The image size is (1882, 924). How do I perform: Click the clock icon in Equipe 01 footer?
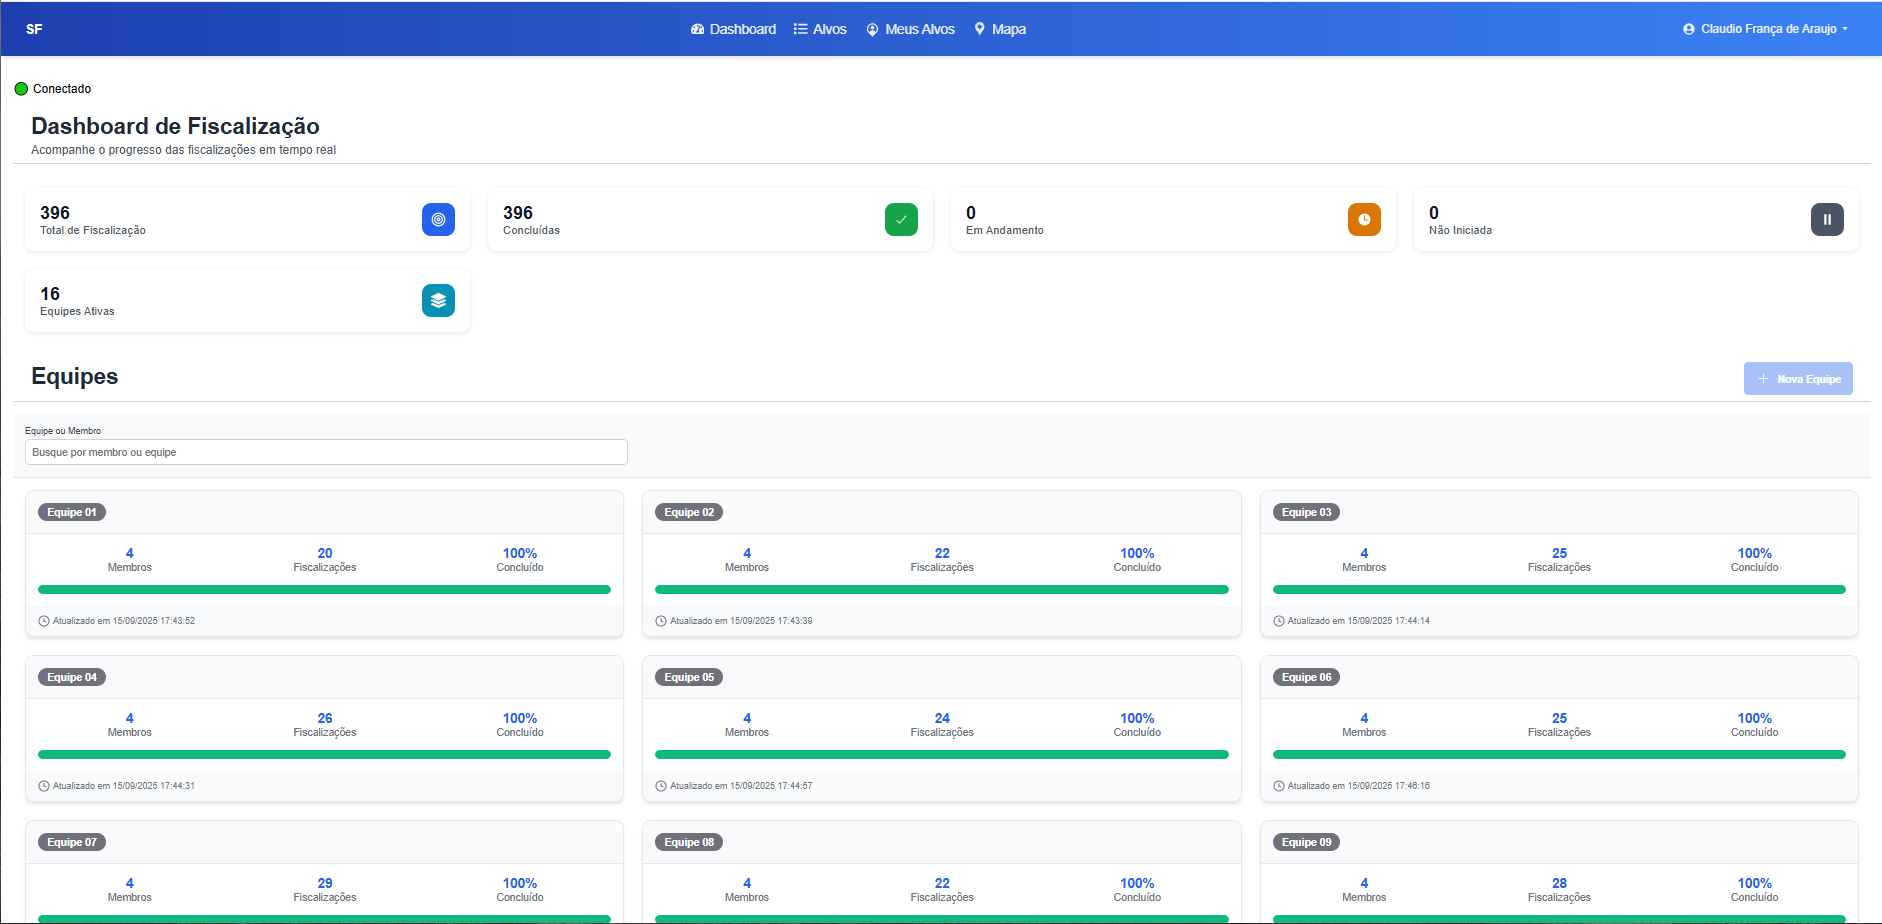tap(44, 621)
